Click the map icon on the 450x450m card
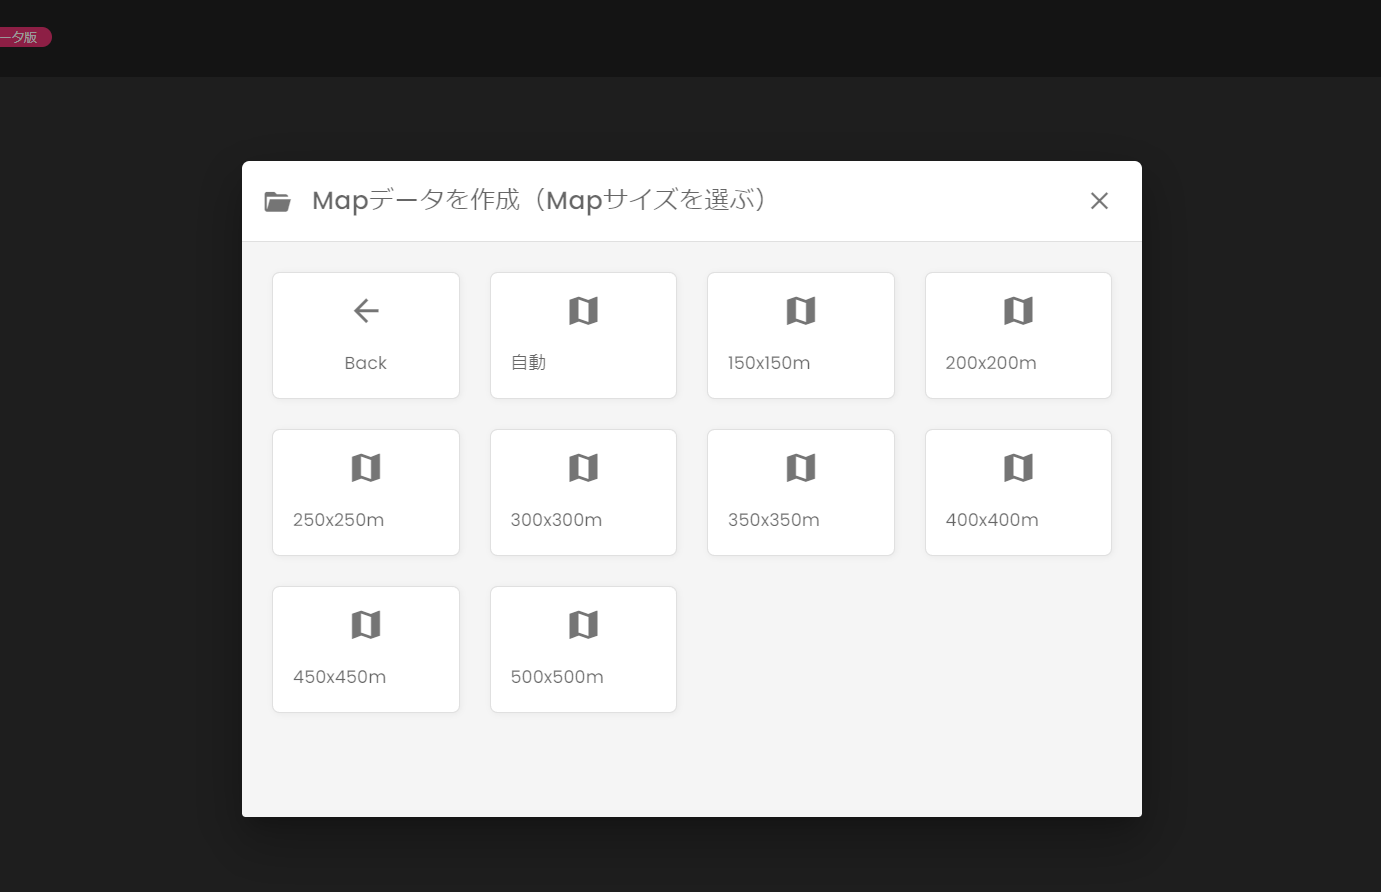The height and width of the screenshot is (892, 1381). click(x=366, y=624)
